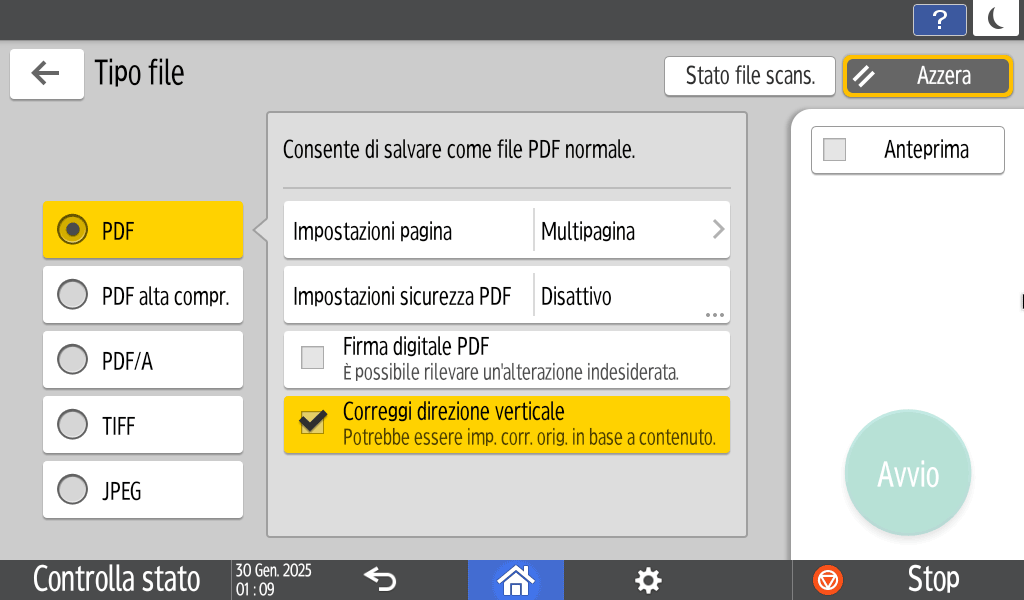Screen dimensions: 1024x600
Task: Tap the Stop label in bottom bar
Action: [x=933, y=579]
